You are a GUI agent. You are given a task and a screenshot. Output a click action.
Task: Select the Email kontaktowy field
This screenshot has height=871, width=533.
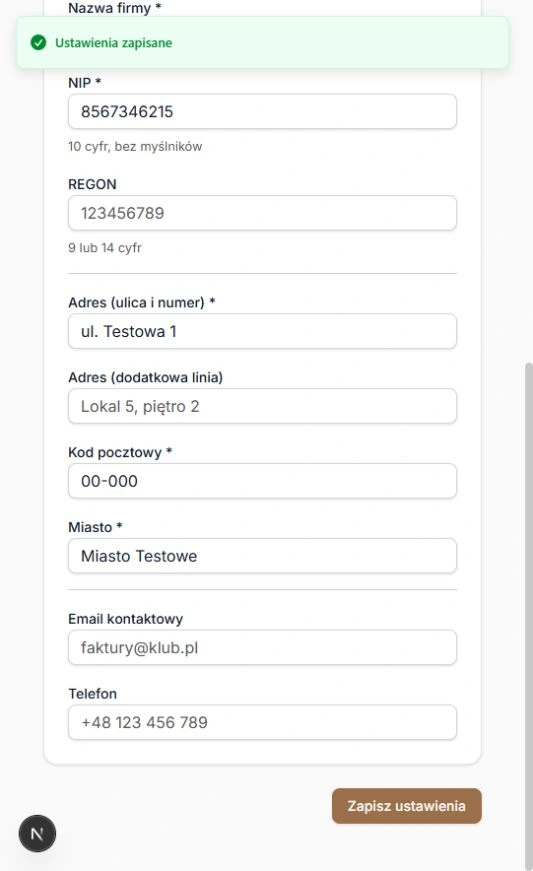262,648
